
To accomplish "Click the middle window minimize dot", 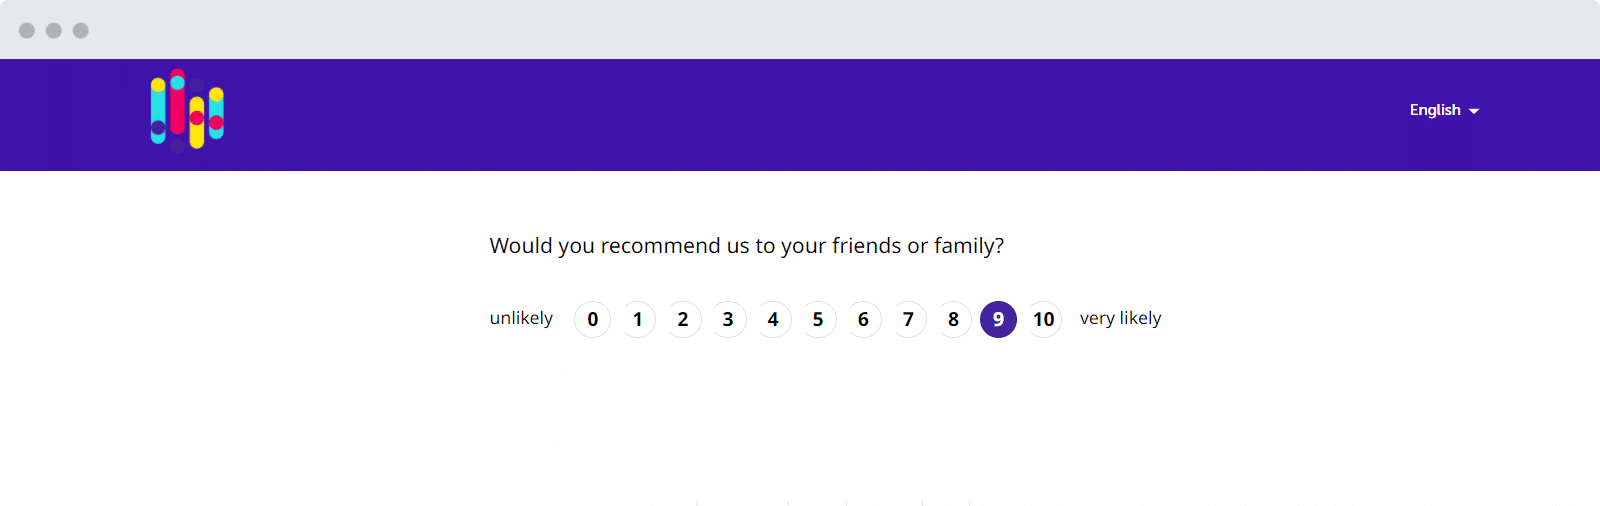I will (54, 30).
